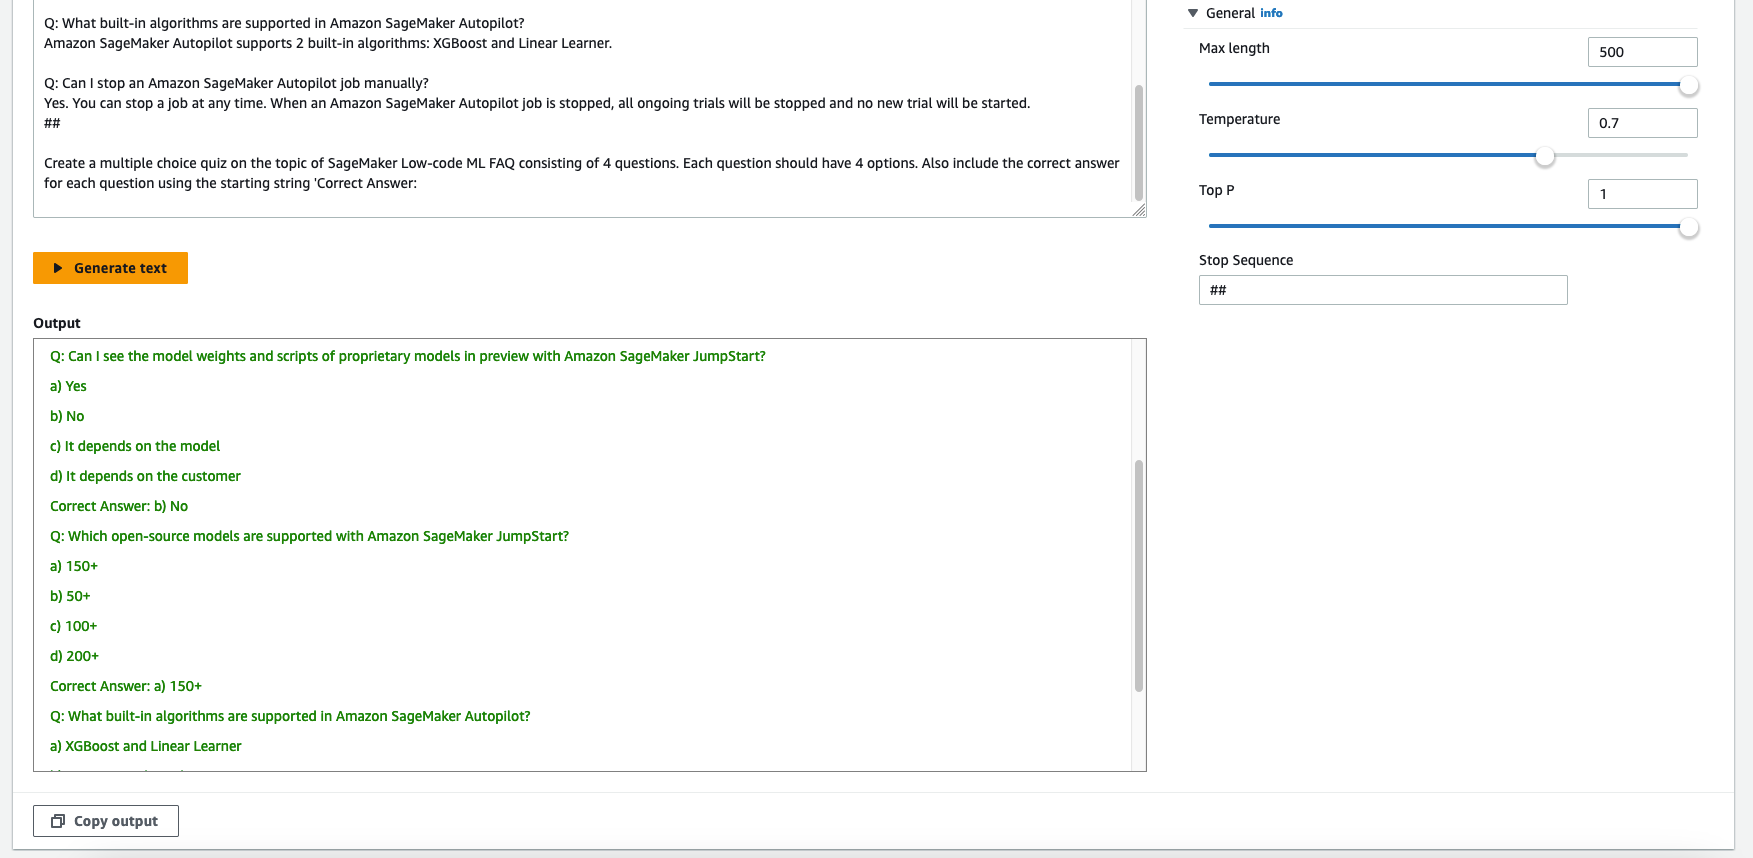Click the Stop Sequence label
The image size is (1753, 858).
(x=1246, y=260)
